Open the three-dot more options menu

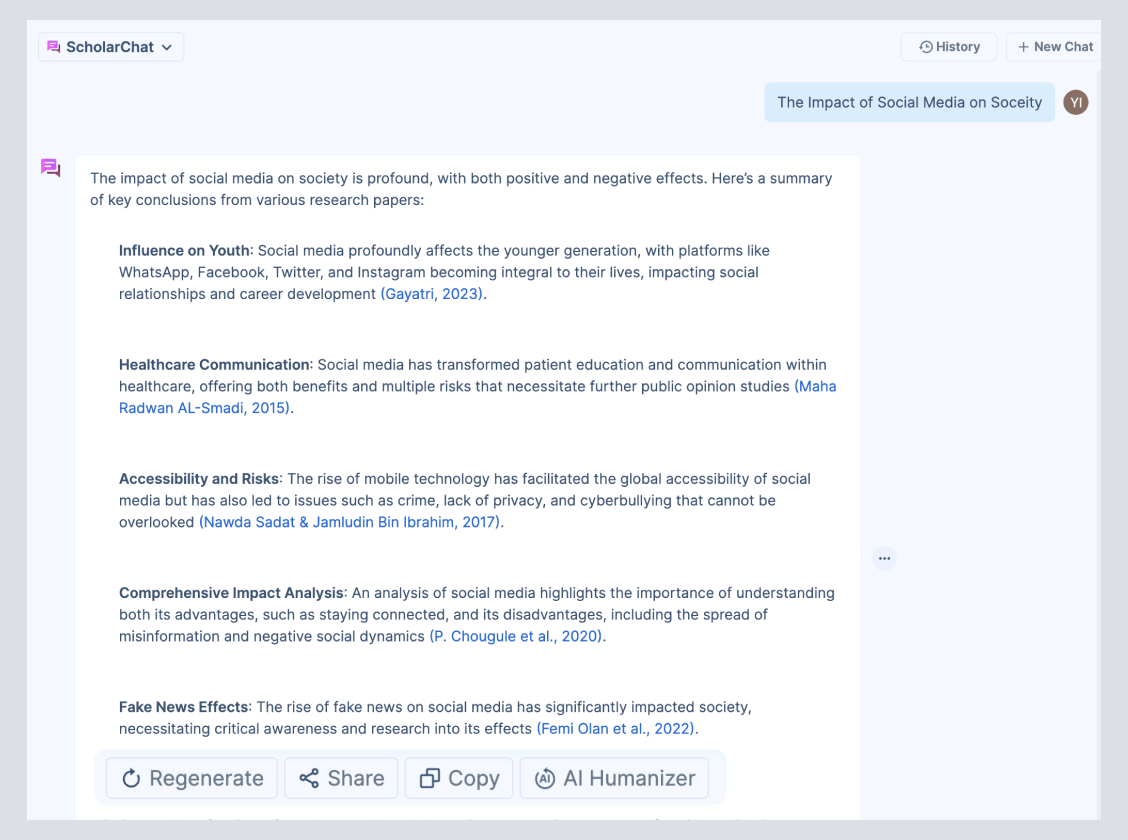click(884, 558)
